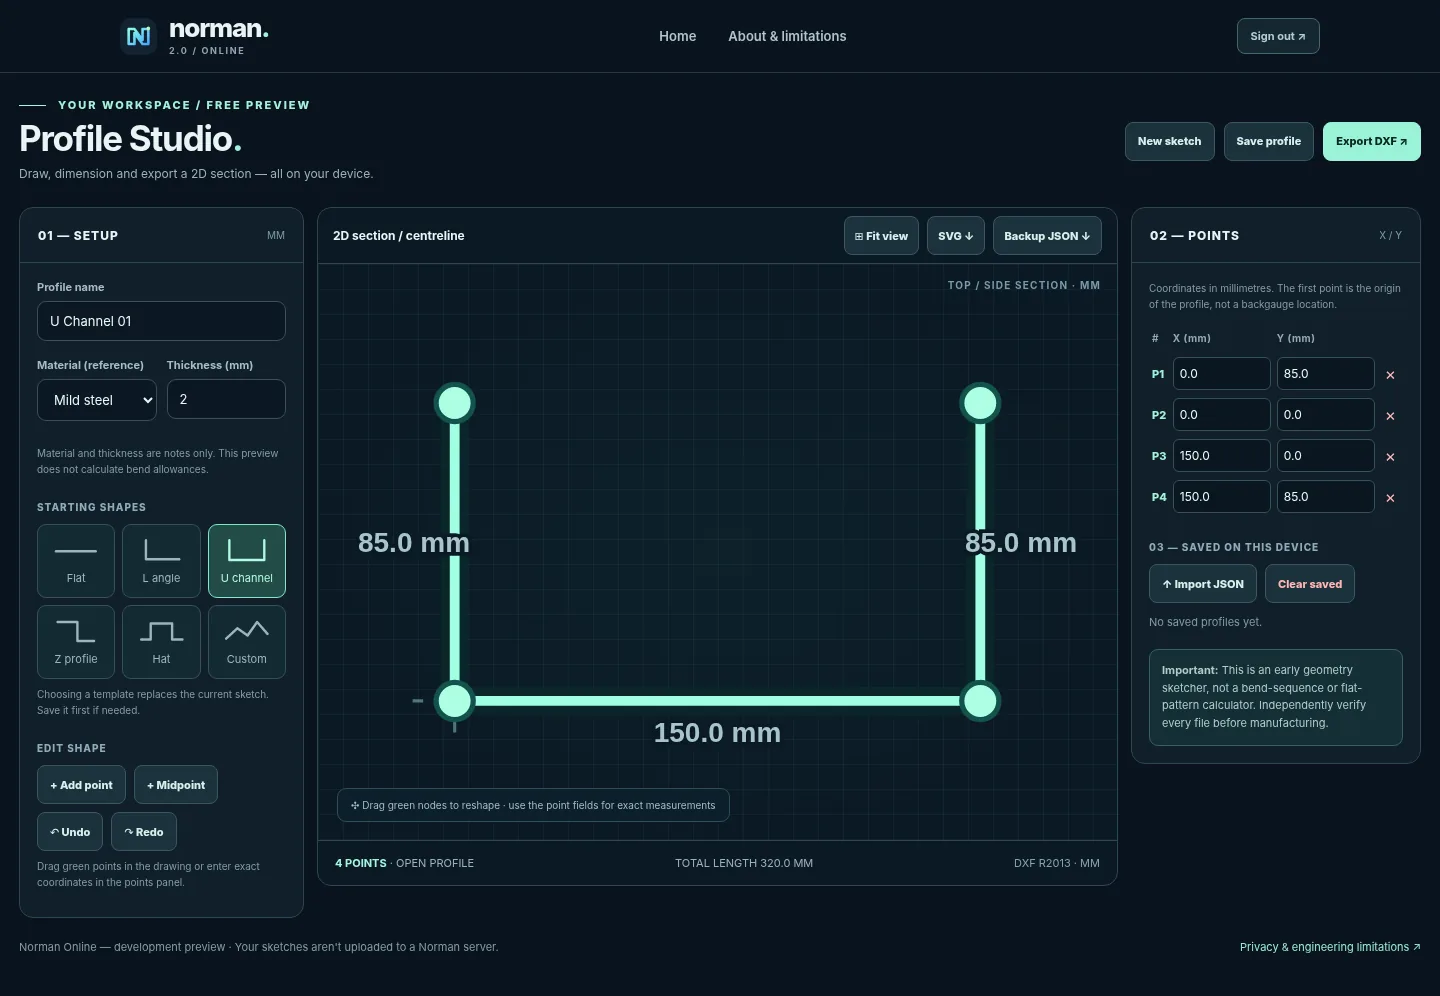Click the Backup JSON download button
The width and height of the screenshot is (1440, 996).
(x=1047, y=236)
